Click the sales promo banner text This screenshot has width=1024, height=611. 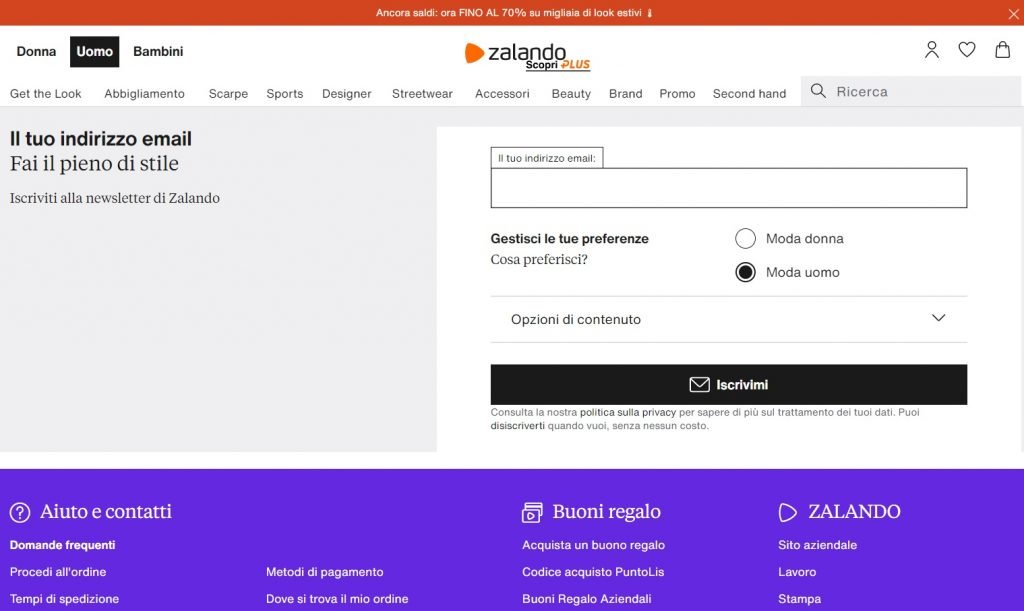point(513,13)
